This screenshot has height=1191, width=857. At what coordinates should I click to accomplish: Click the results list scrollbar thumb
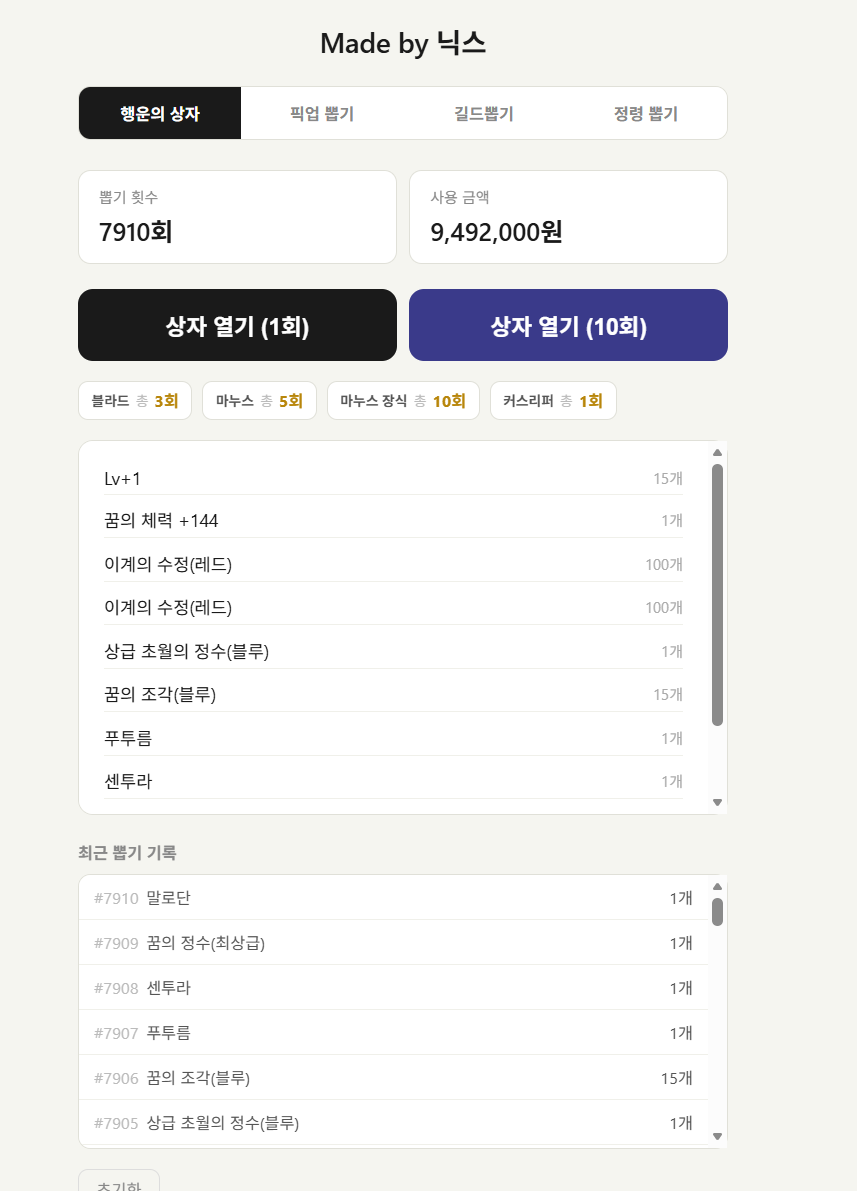pos(717,594)
